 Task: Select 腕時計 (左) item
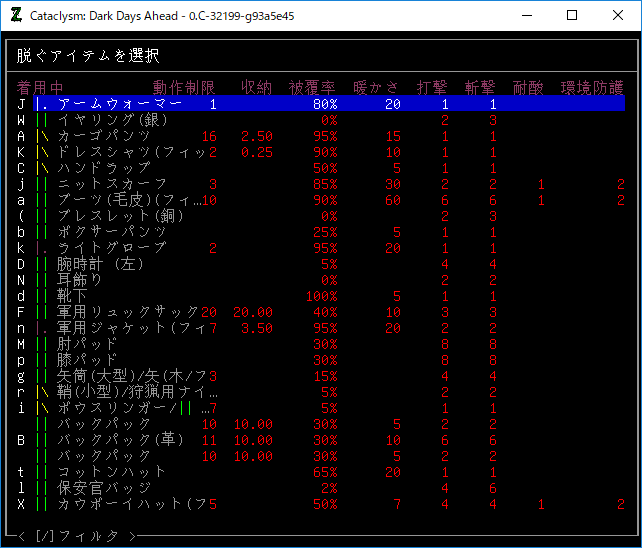point(100,264)
